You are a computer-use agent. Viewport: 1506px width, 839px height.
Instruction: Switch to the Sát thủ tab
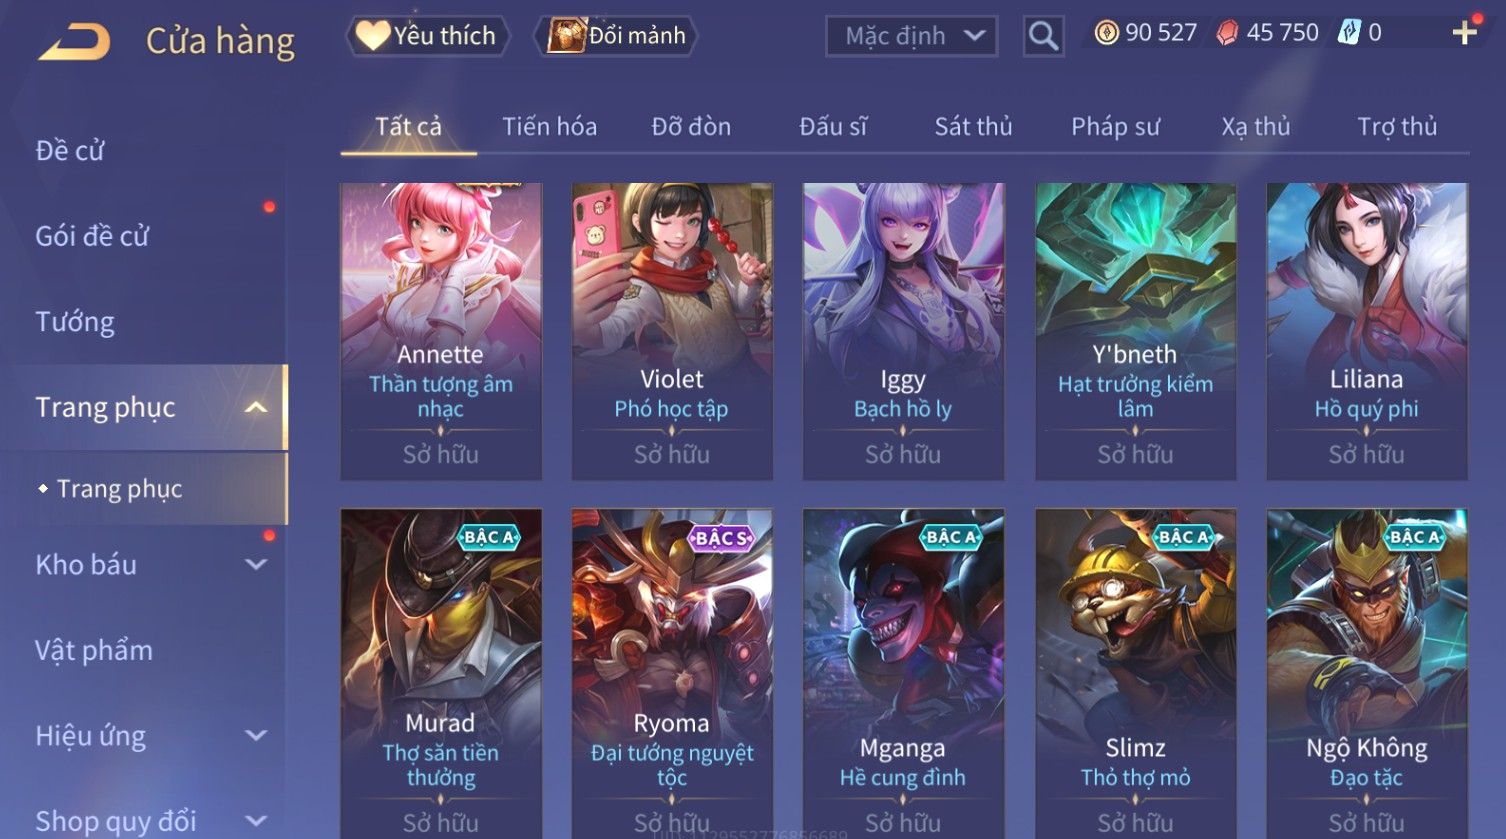click(x=973, y=127)
